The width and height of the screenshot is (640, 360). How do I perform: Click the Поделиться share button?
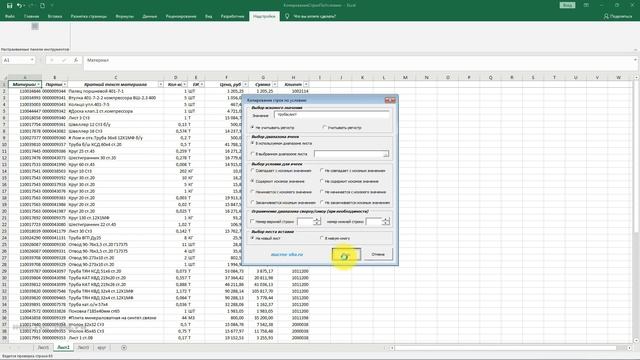coord(618,16)
